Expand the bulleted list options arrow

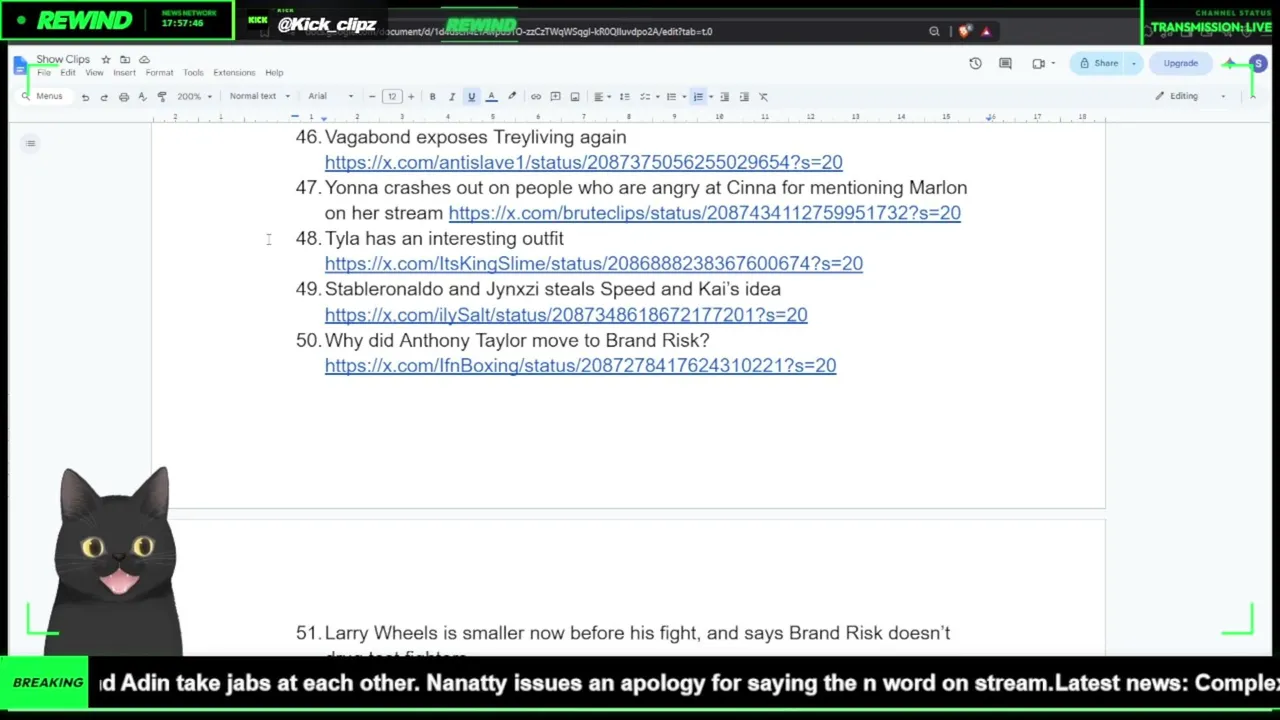click(684, 97)
